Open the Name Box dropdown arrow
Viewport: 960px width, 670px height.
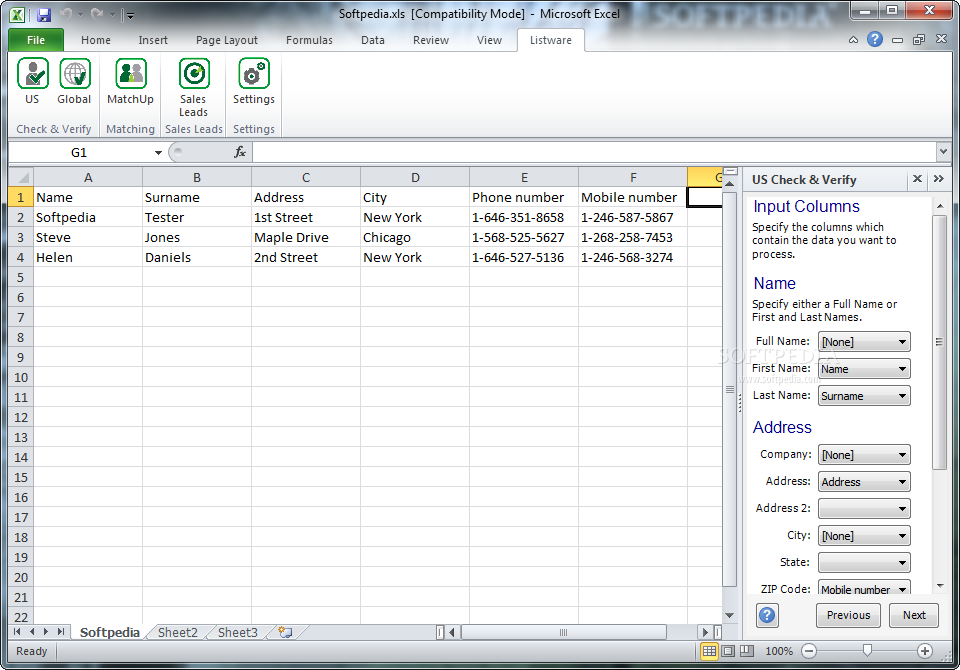pyautogui.click(x=158, y=152)
